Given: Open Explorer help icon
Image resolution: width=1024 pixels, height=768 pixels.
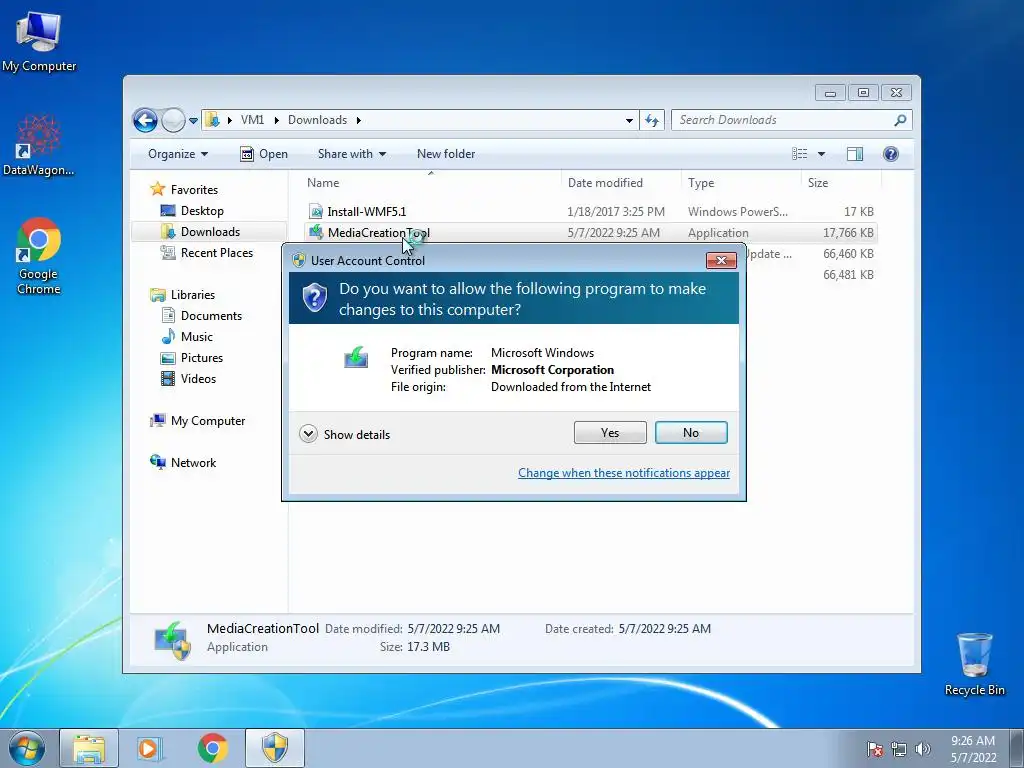Looking at the screenshot, I should (891, 154).
